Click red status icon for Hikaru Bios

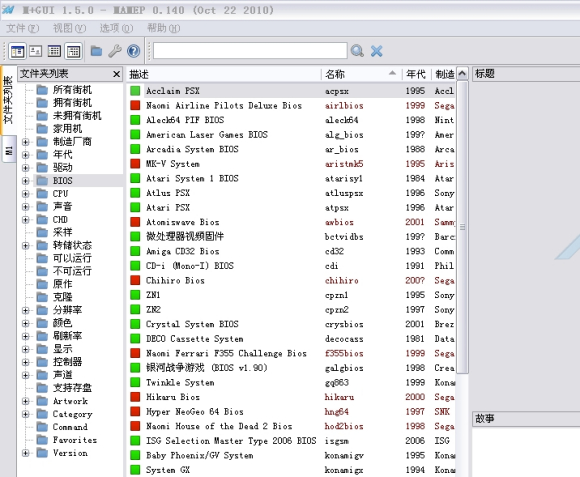(135, 397)
